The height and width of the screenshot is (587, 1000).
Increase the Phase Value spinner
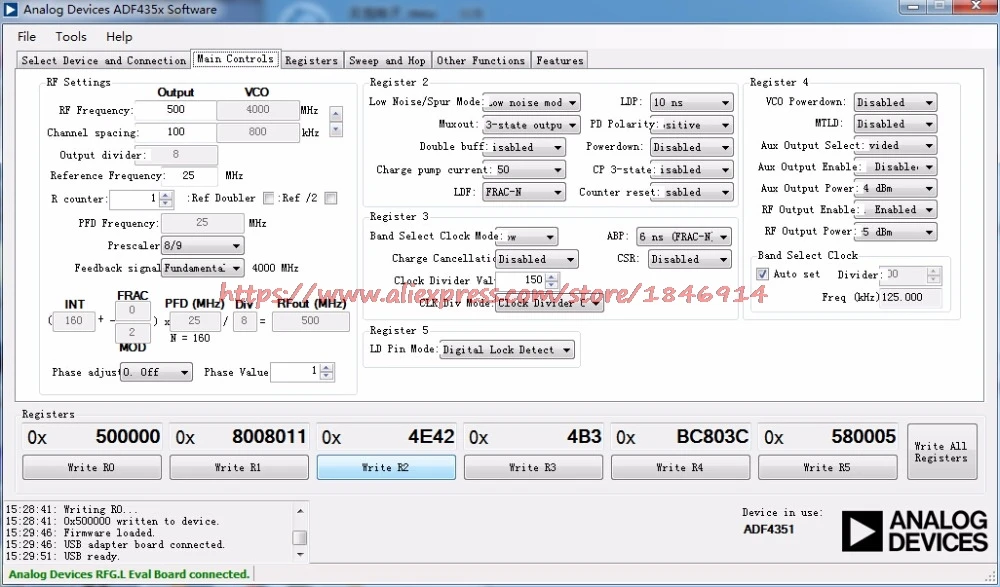[327, 368]
